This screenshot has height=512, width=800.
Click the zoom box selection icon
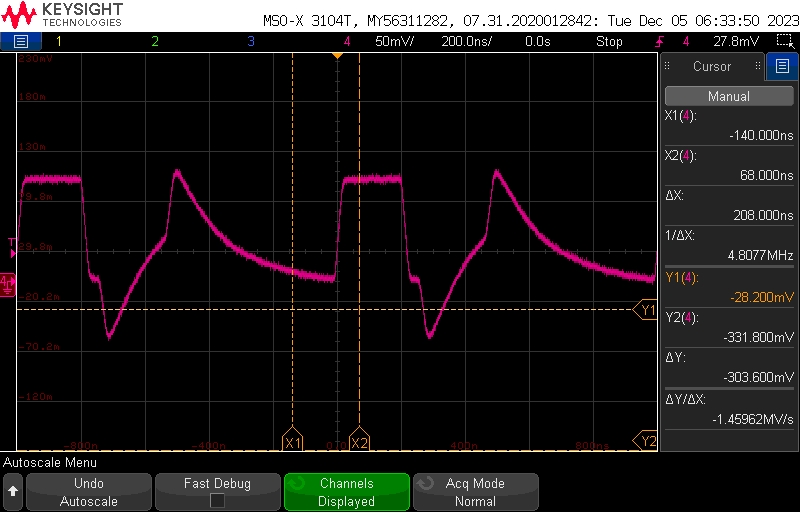pos(784,41)
